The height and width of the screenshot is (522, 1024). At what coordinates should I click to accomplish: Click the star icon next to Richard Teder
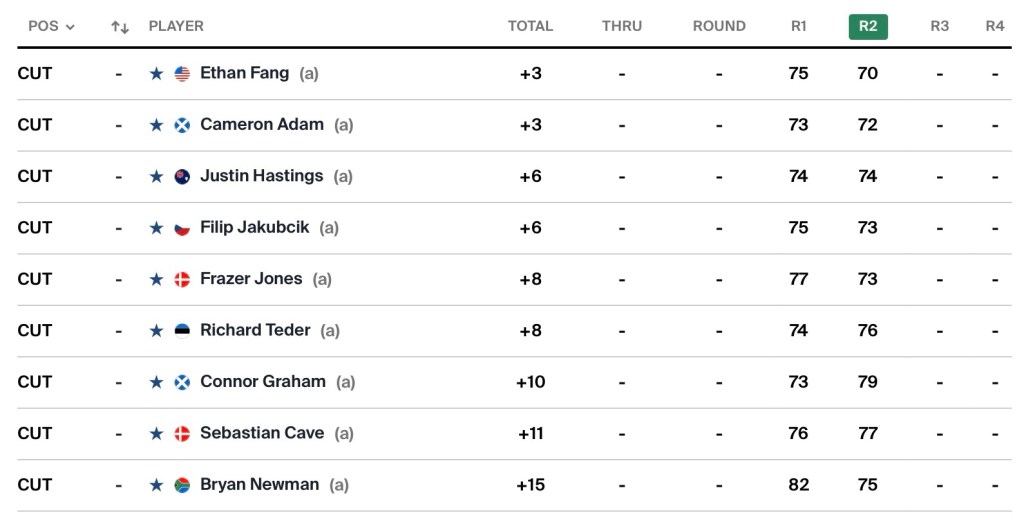click(x=156, y=331)
